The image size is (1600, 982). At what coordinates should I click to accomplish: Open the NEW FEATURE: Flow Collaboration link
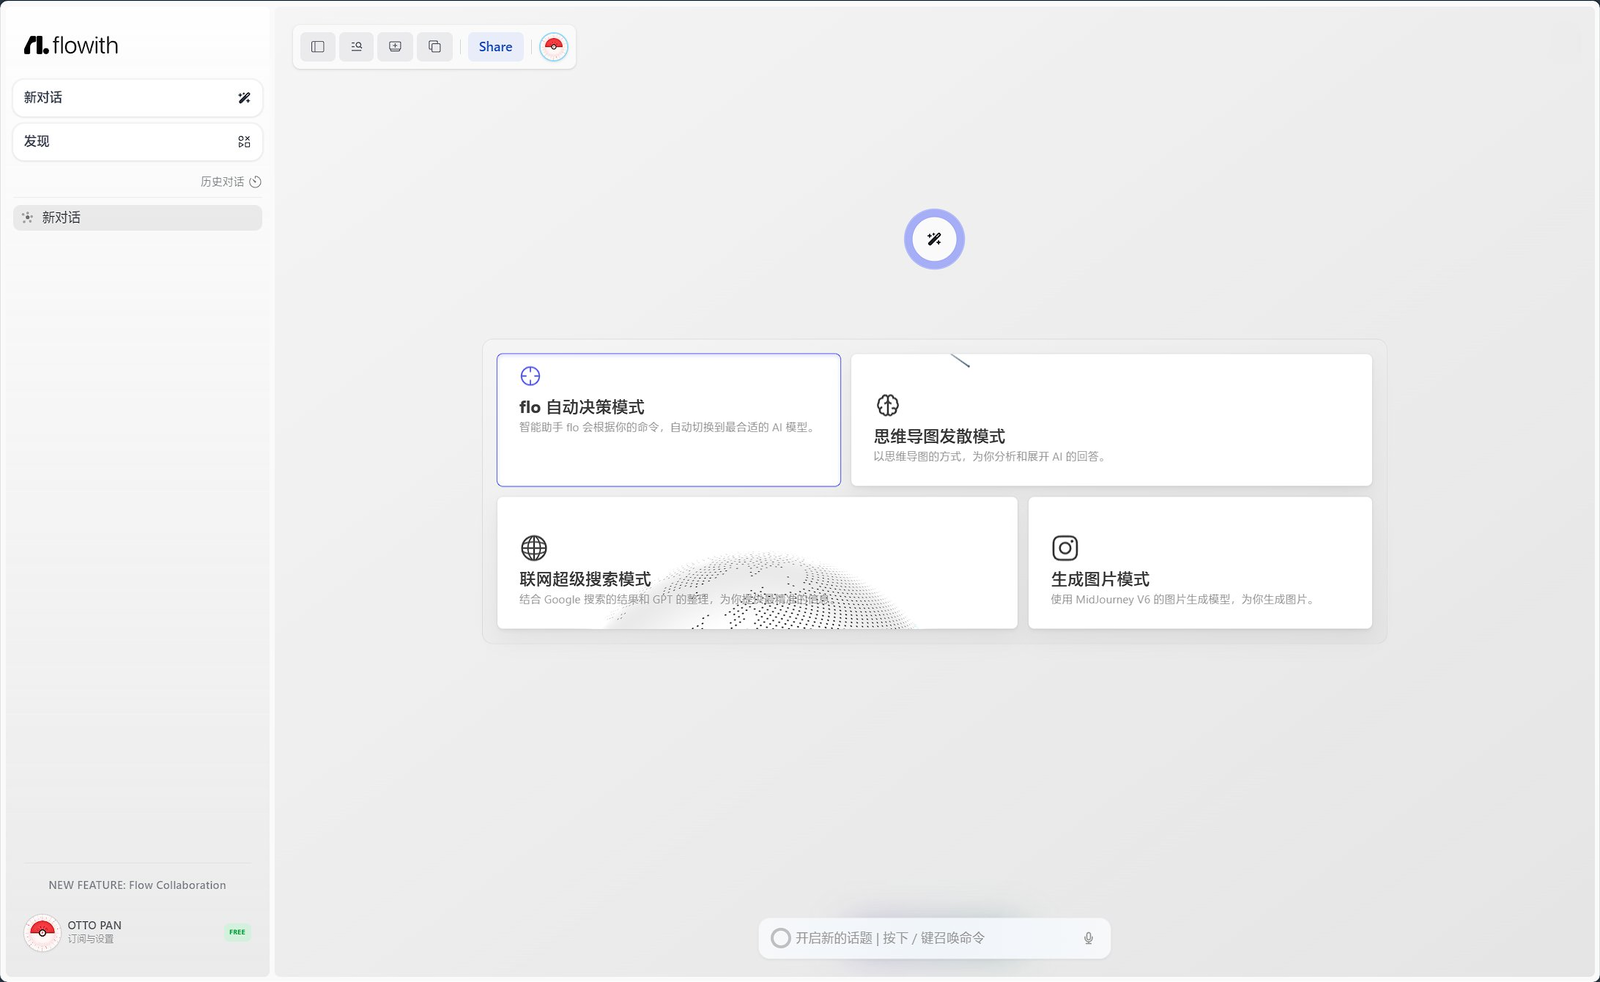[137, 885]
